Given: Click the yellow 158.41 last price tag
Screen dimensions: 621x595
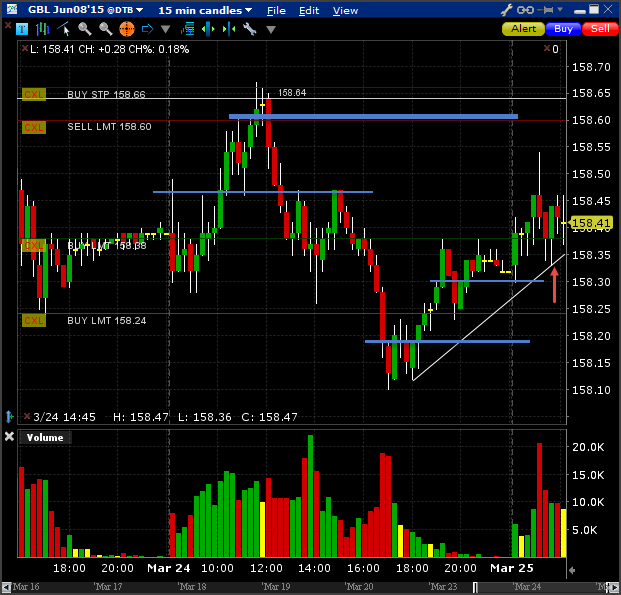Looking at the screenshot, I should tap(591, 223).
